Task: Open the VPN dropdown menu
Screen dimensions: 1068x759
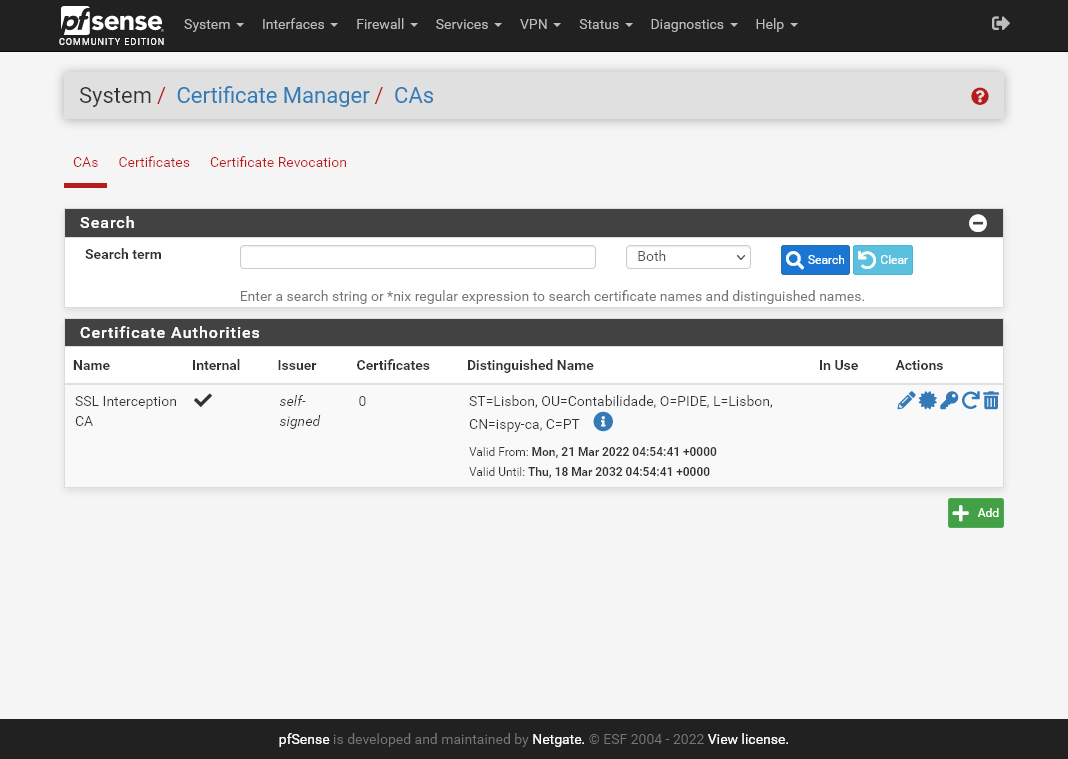Action: 540,24
